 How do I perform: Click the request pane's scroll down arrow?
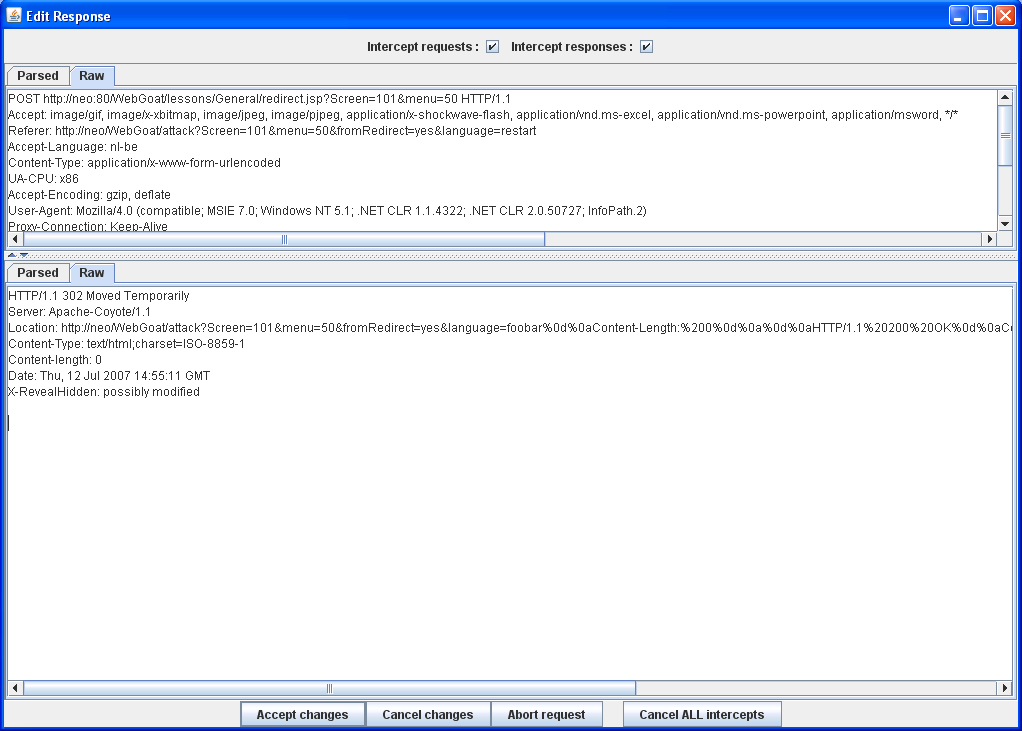1005,224
